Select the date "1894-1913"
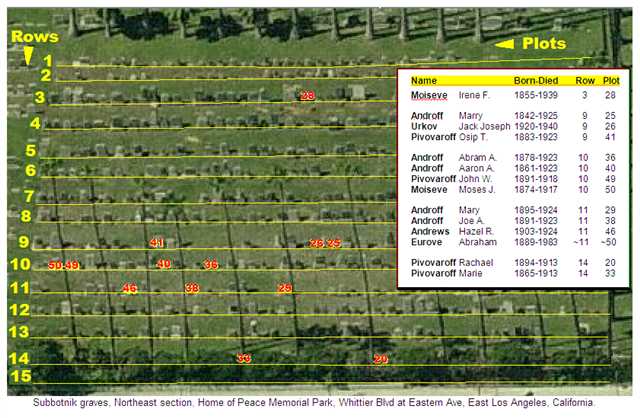 coord(536,262)
